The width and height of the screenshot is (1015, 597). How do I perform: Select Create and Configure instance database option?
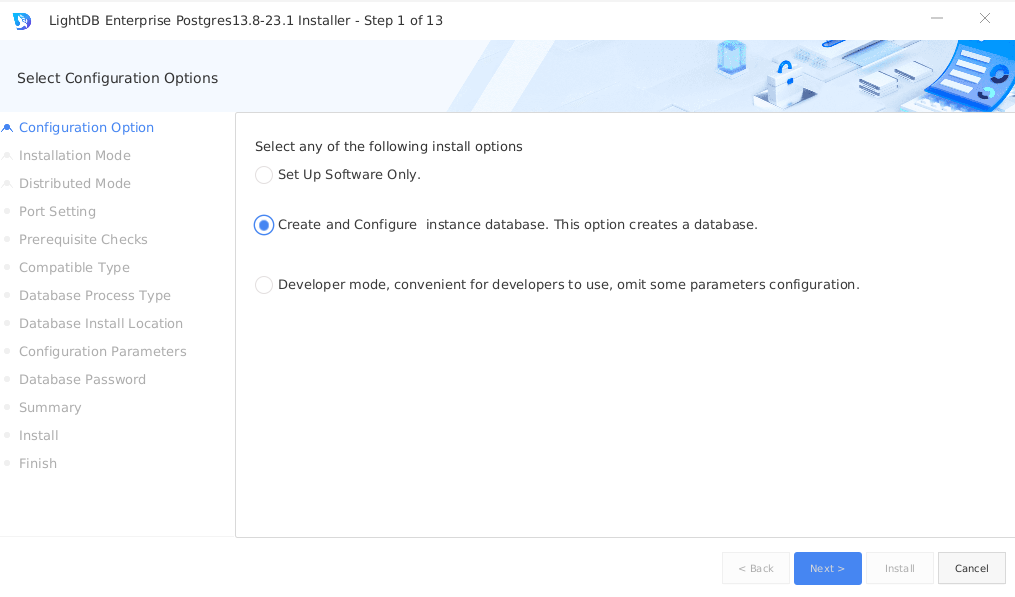click(x=264, y=225)
